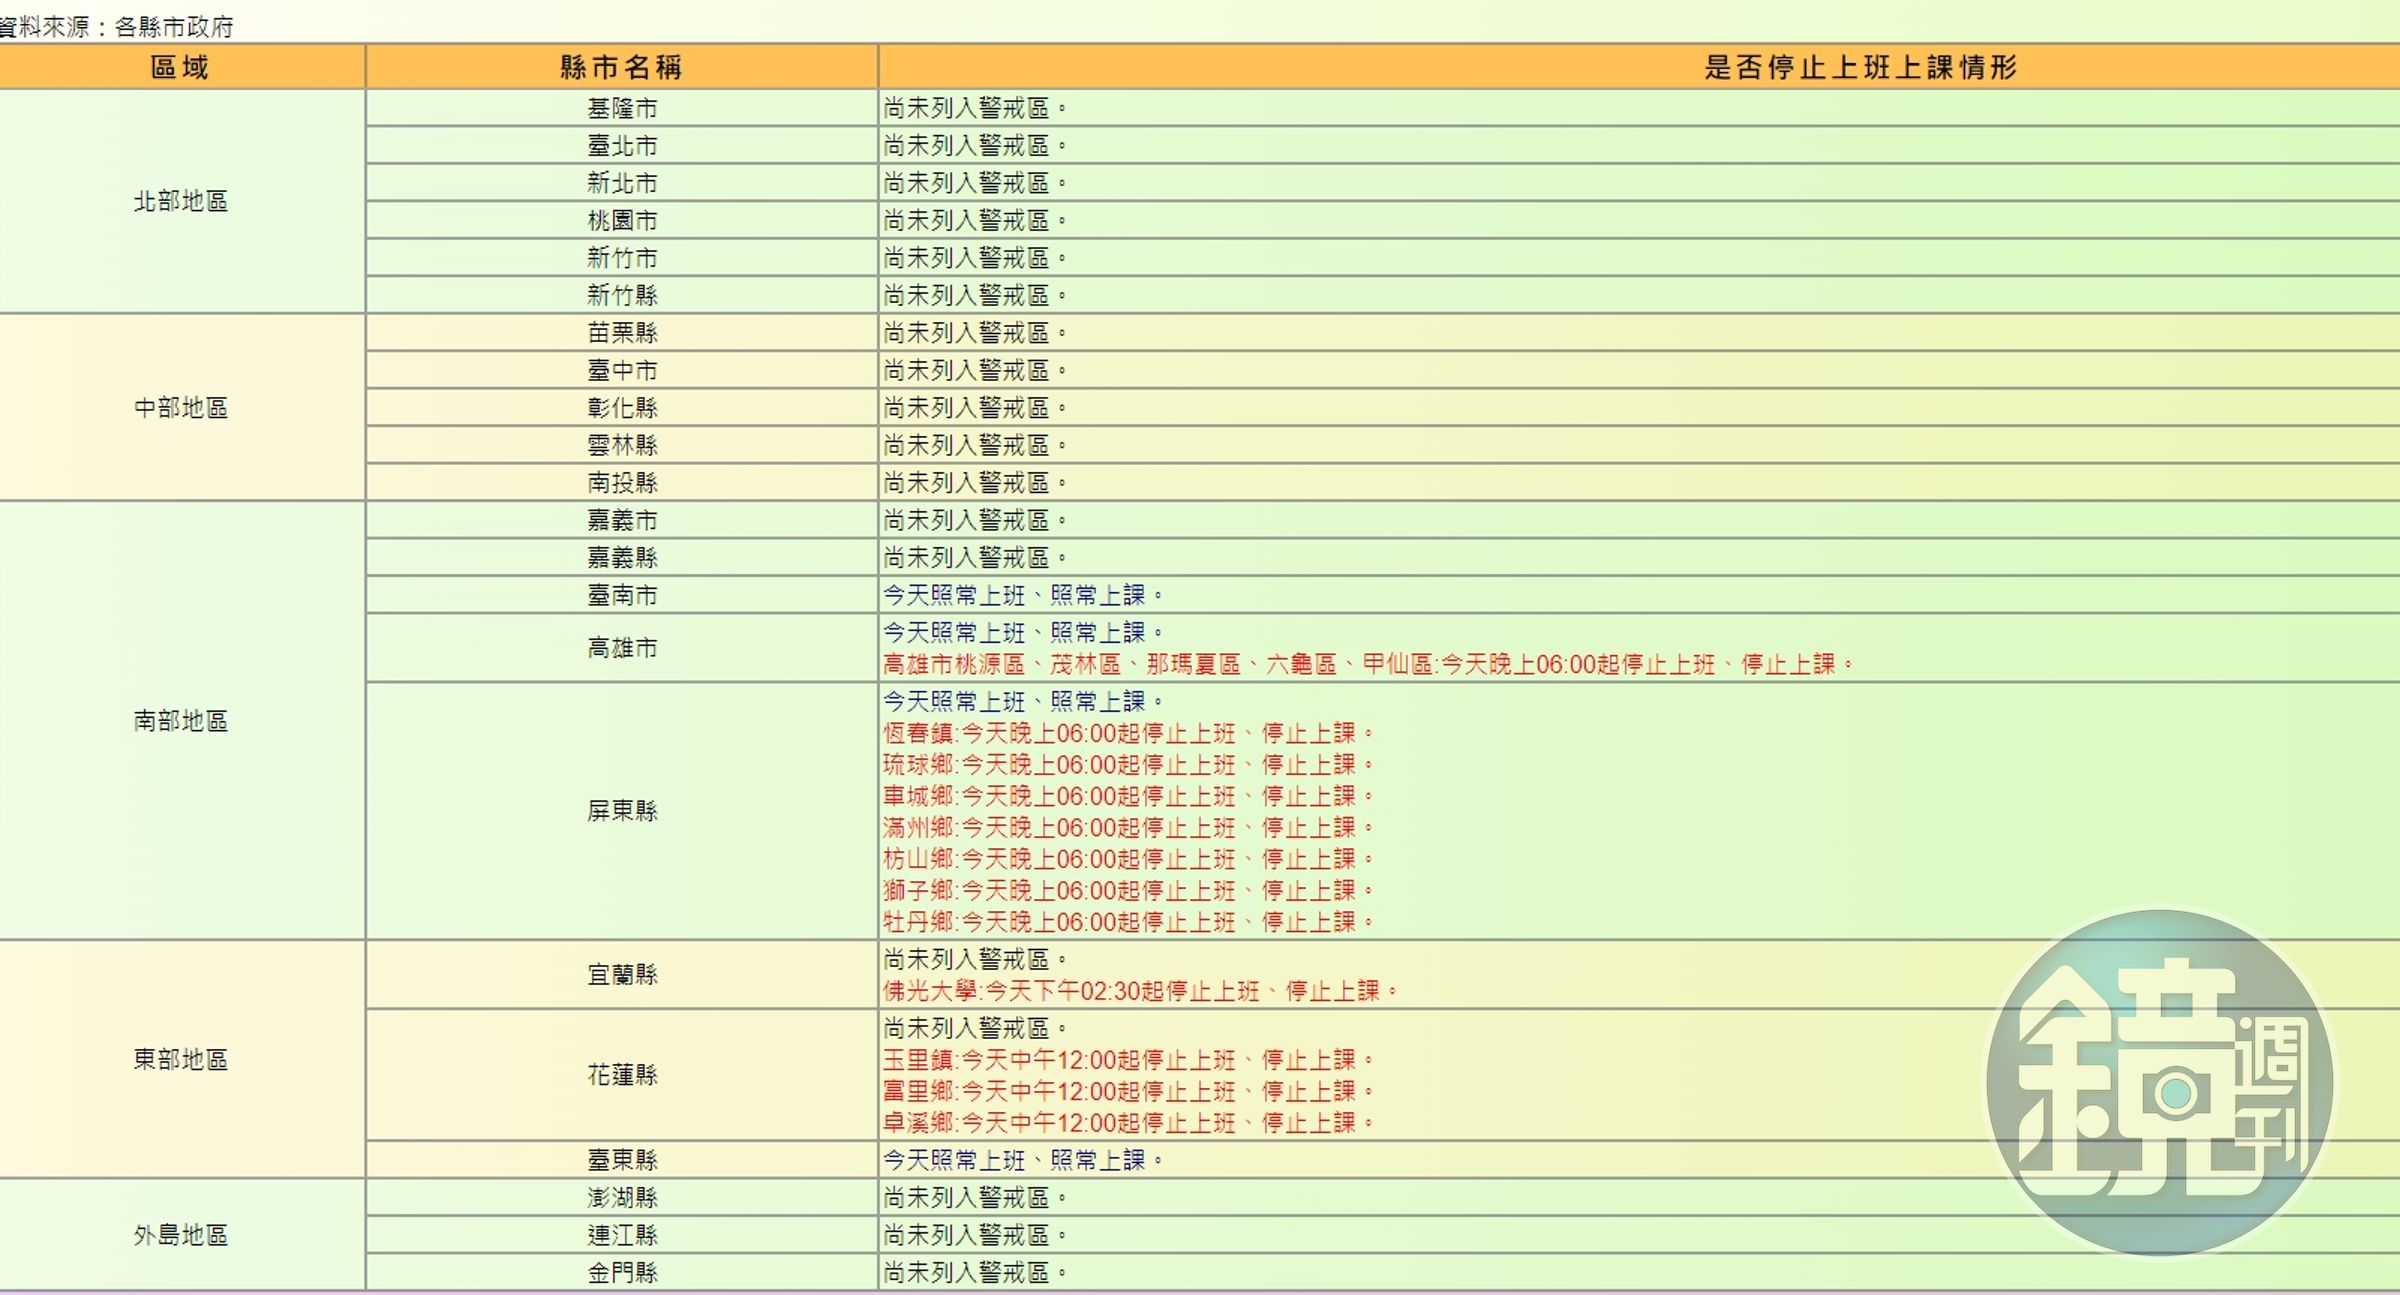Click the 嘉義市 city name cell
The height and width of the screenshot is (1295, 2400).
[622, 520]
